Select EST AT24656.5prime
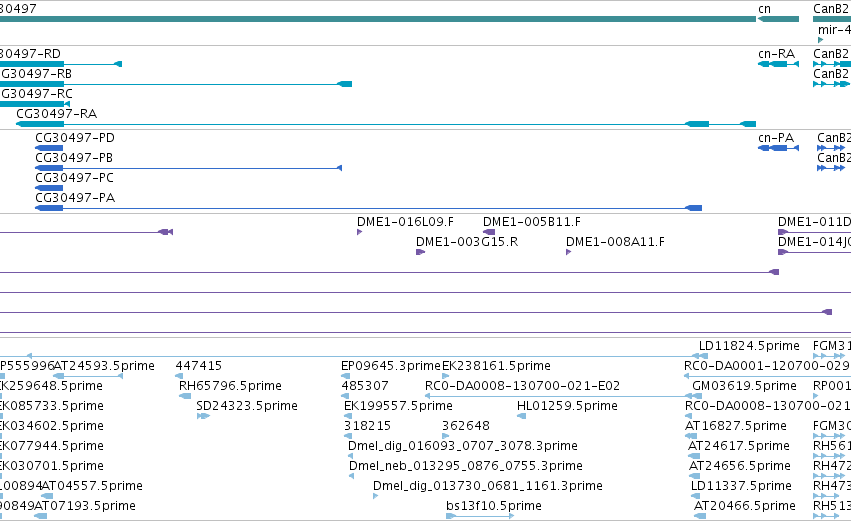 click(x=694, y=476)
